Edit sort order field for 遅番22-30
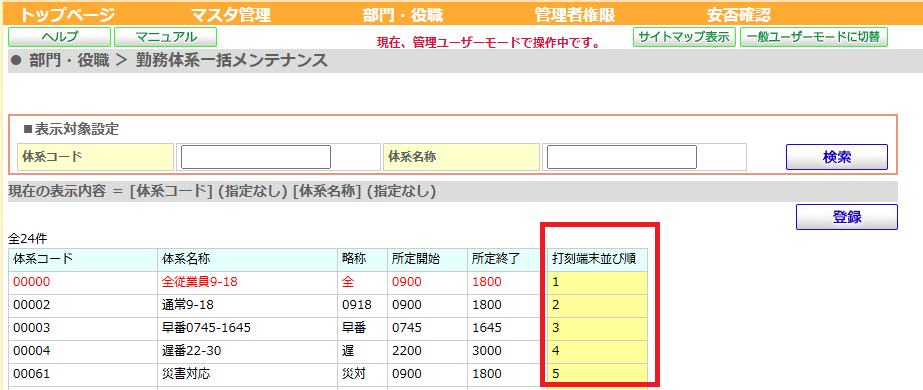This screenshot has width=923, height=390. click(x=597, y=351)
